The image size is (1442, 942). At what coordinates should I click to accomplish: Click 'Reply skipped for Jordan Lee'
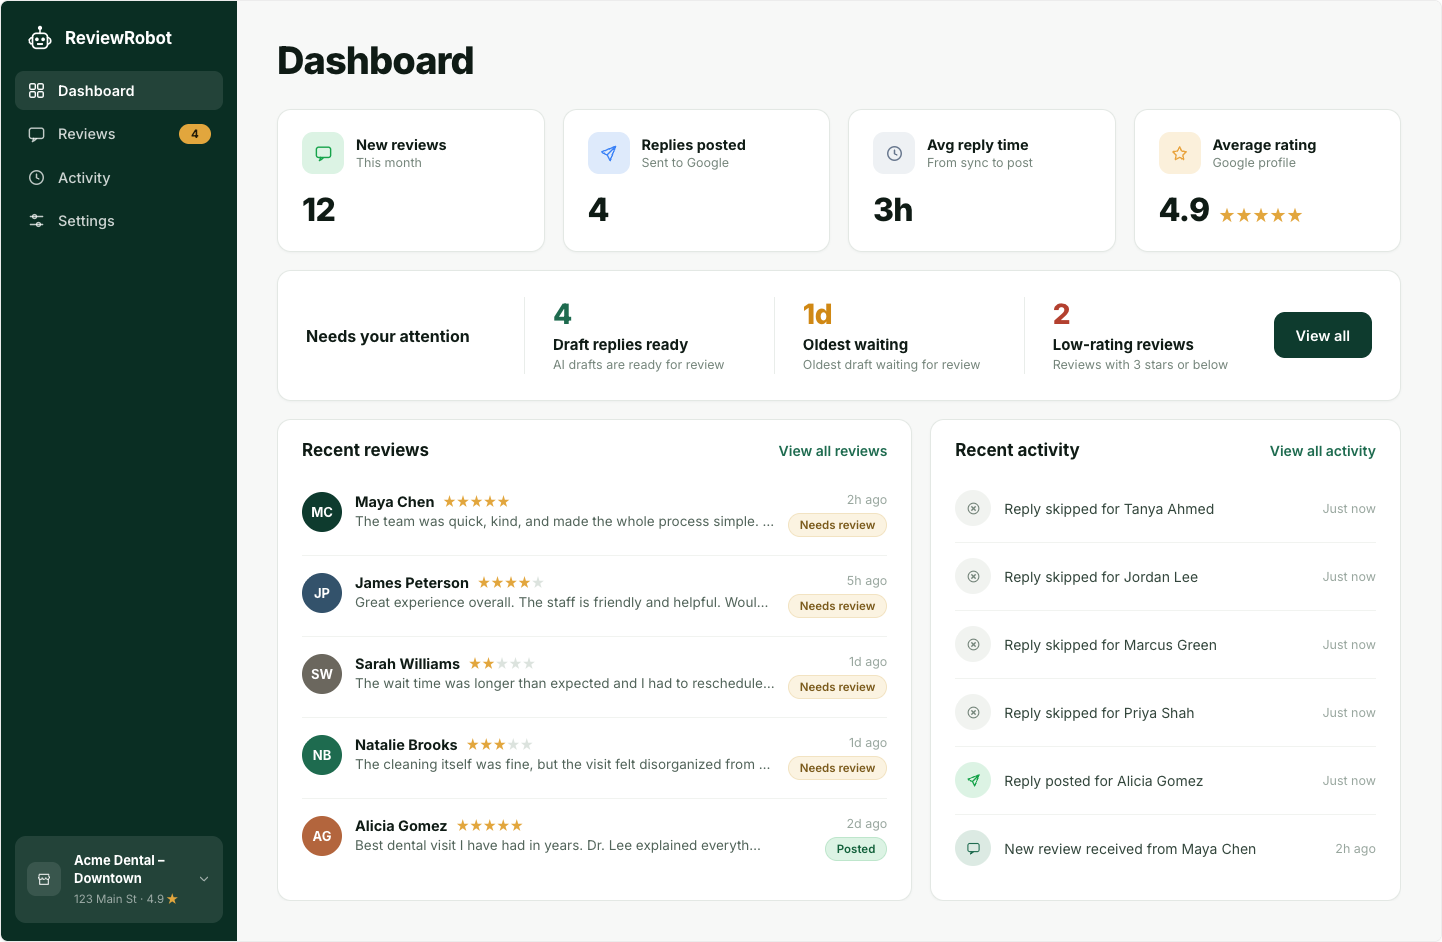point(1101,577)
